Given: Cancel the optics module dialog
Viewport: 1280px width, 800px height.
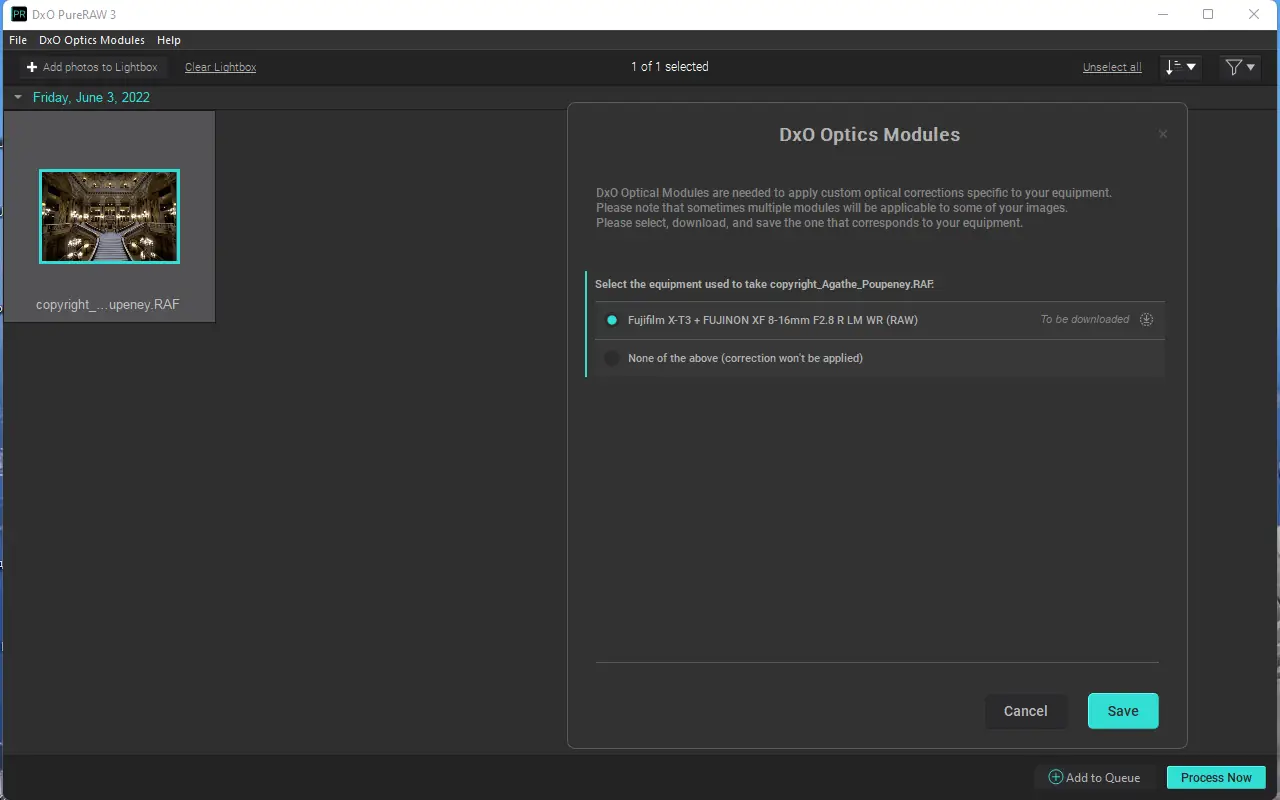Looking at the screenshot, I should (x=1025, y=711).
